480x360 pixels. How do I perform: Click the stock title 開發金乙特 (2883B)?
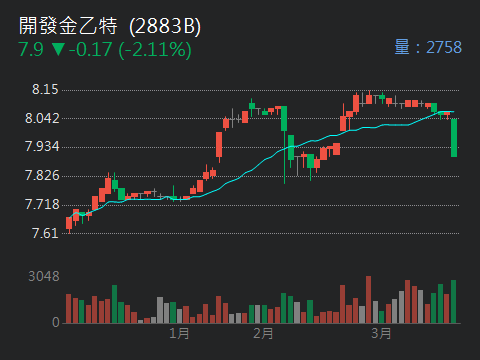pos(110,26)
